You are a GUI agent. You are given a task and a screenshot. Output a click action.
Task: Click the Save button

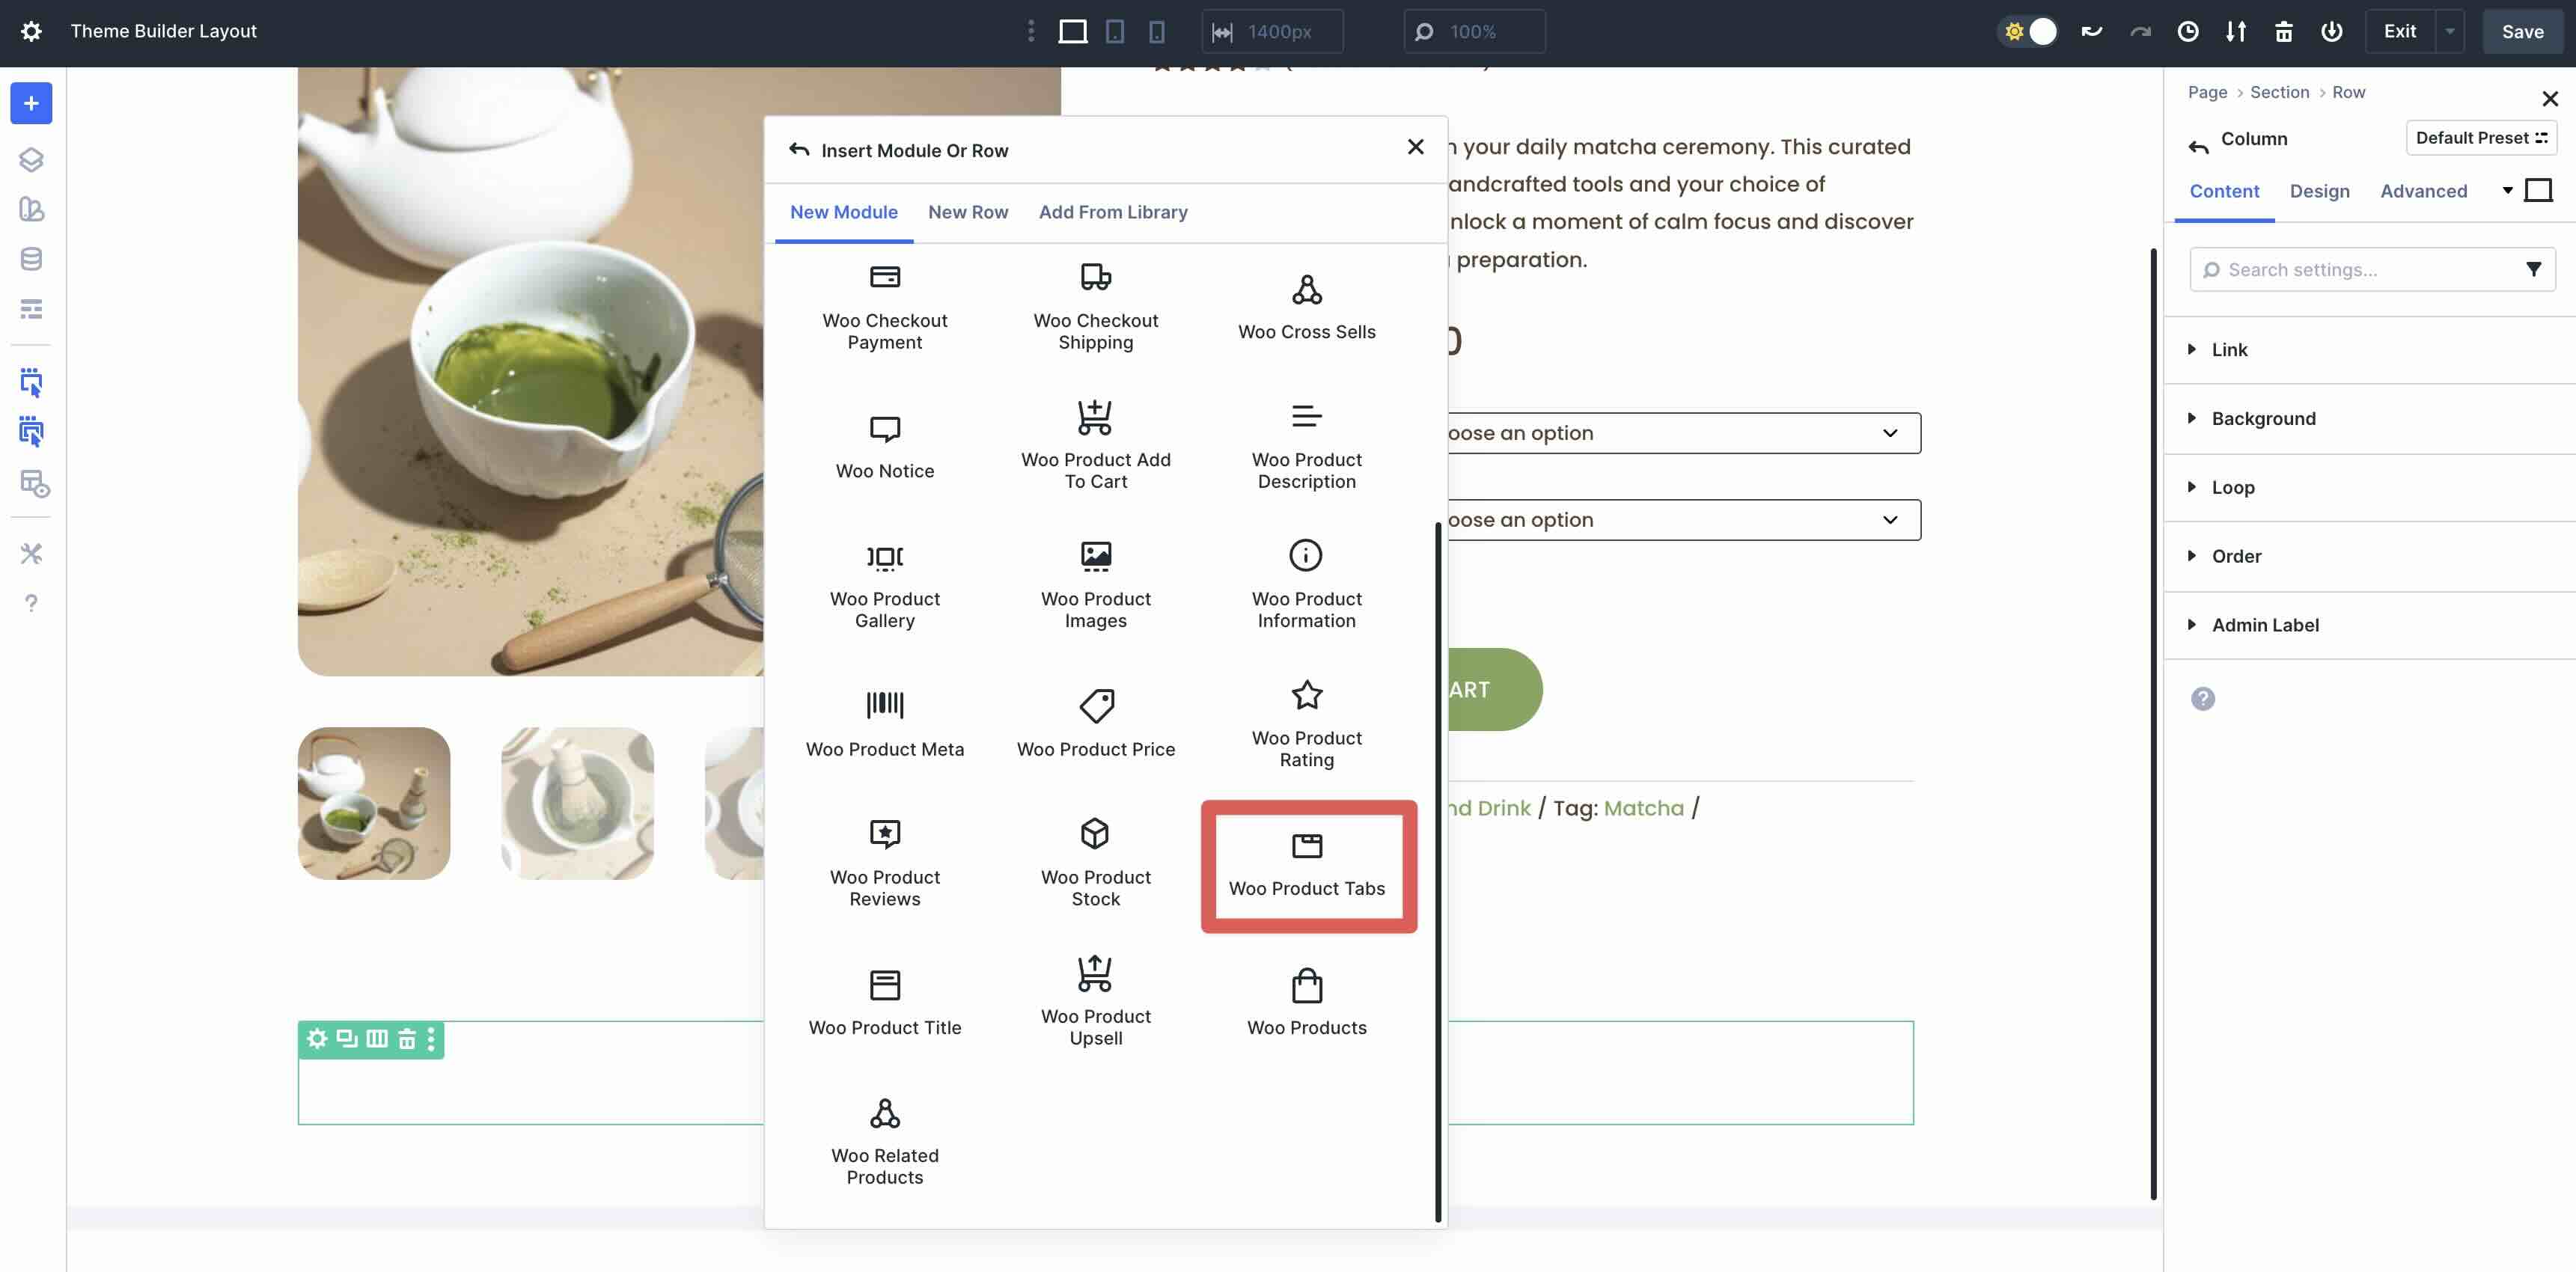(x=2522, y=31)
